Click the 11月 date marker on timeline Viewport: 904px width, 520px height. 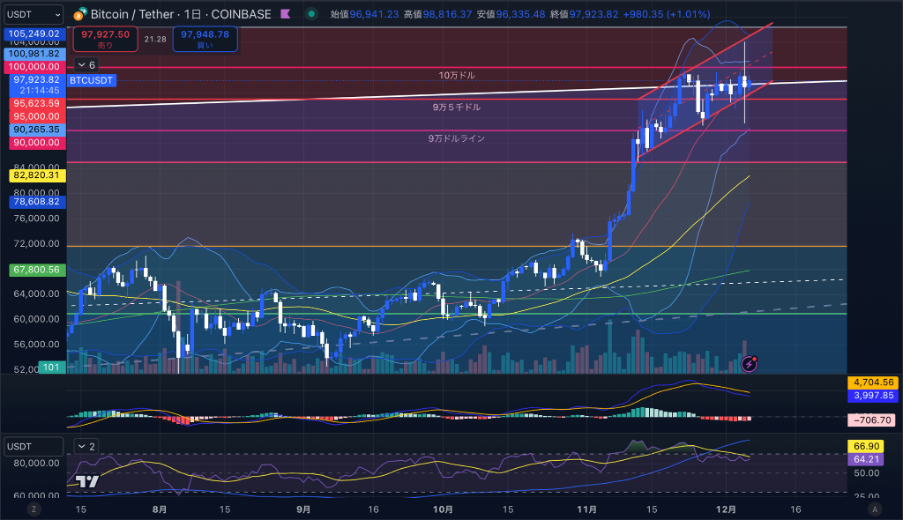[588, 509]
